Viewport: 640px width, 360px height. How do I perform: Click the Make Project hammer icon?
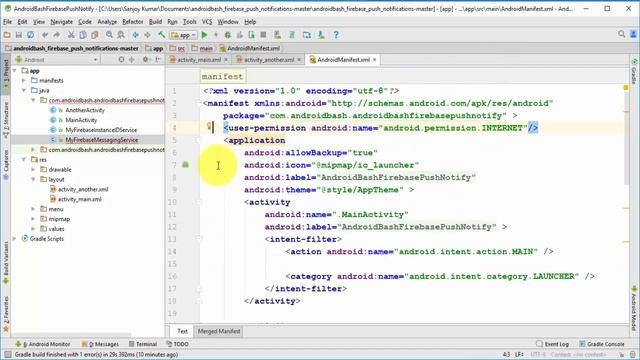(162, 35)
